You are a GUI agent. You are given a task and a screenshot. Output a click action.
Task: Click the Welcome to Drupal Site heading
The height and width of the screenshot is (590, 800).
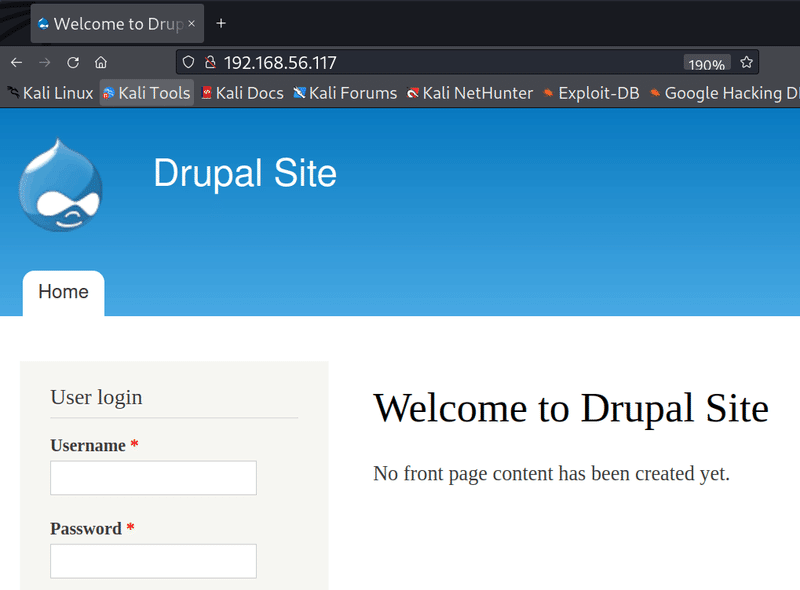click(x=571, y=409)
